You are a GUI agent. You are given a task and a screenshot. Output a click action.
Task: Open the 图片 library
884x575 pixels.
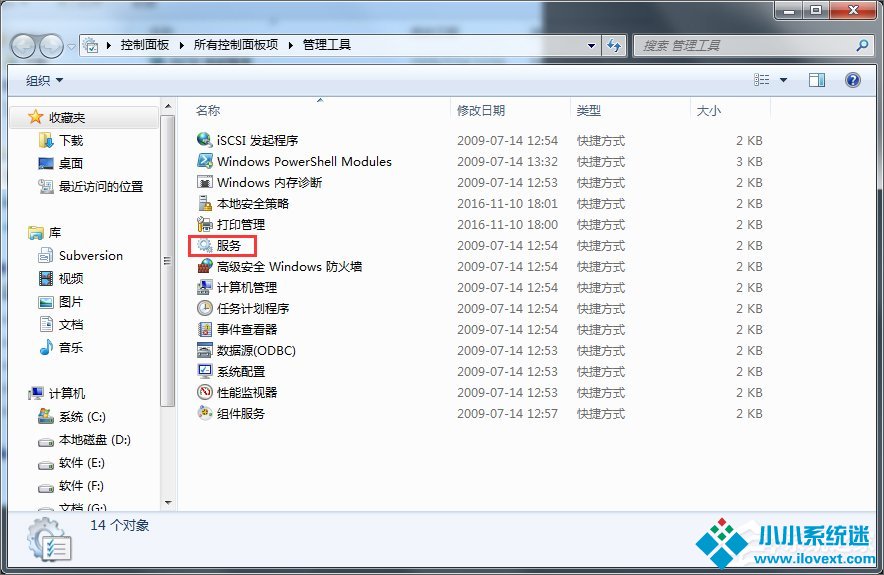pos(71,302)
